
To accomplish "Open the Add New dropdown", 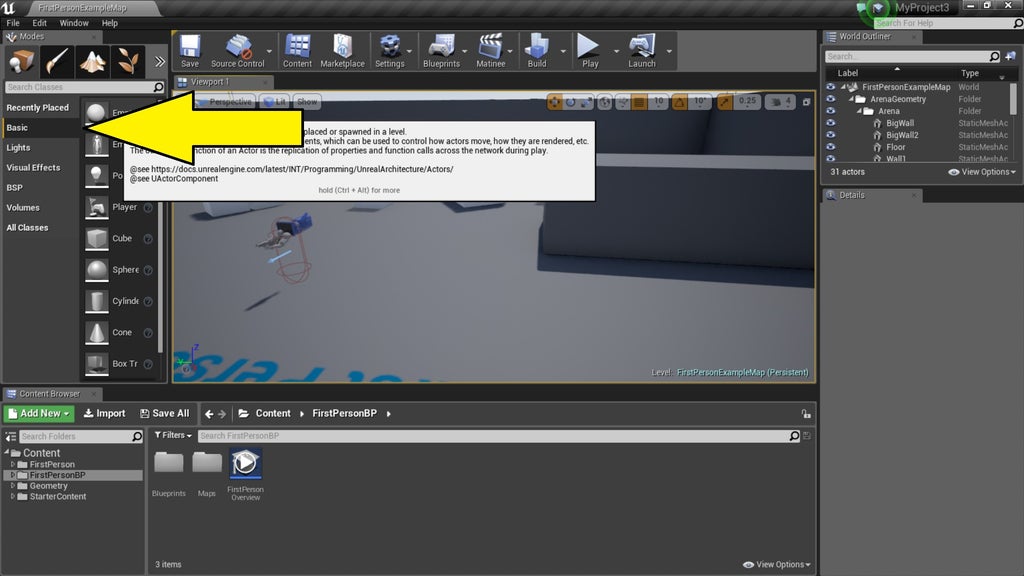I will 39,413.
